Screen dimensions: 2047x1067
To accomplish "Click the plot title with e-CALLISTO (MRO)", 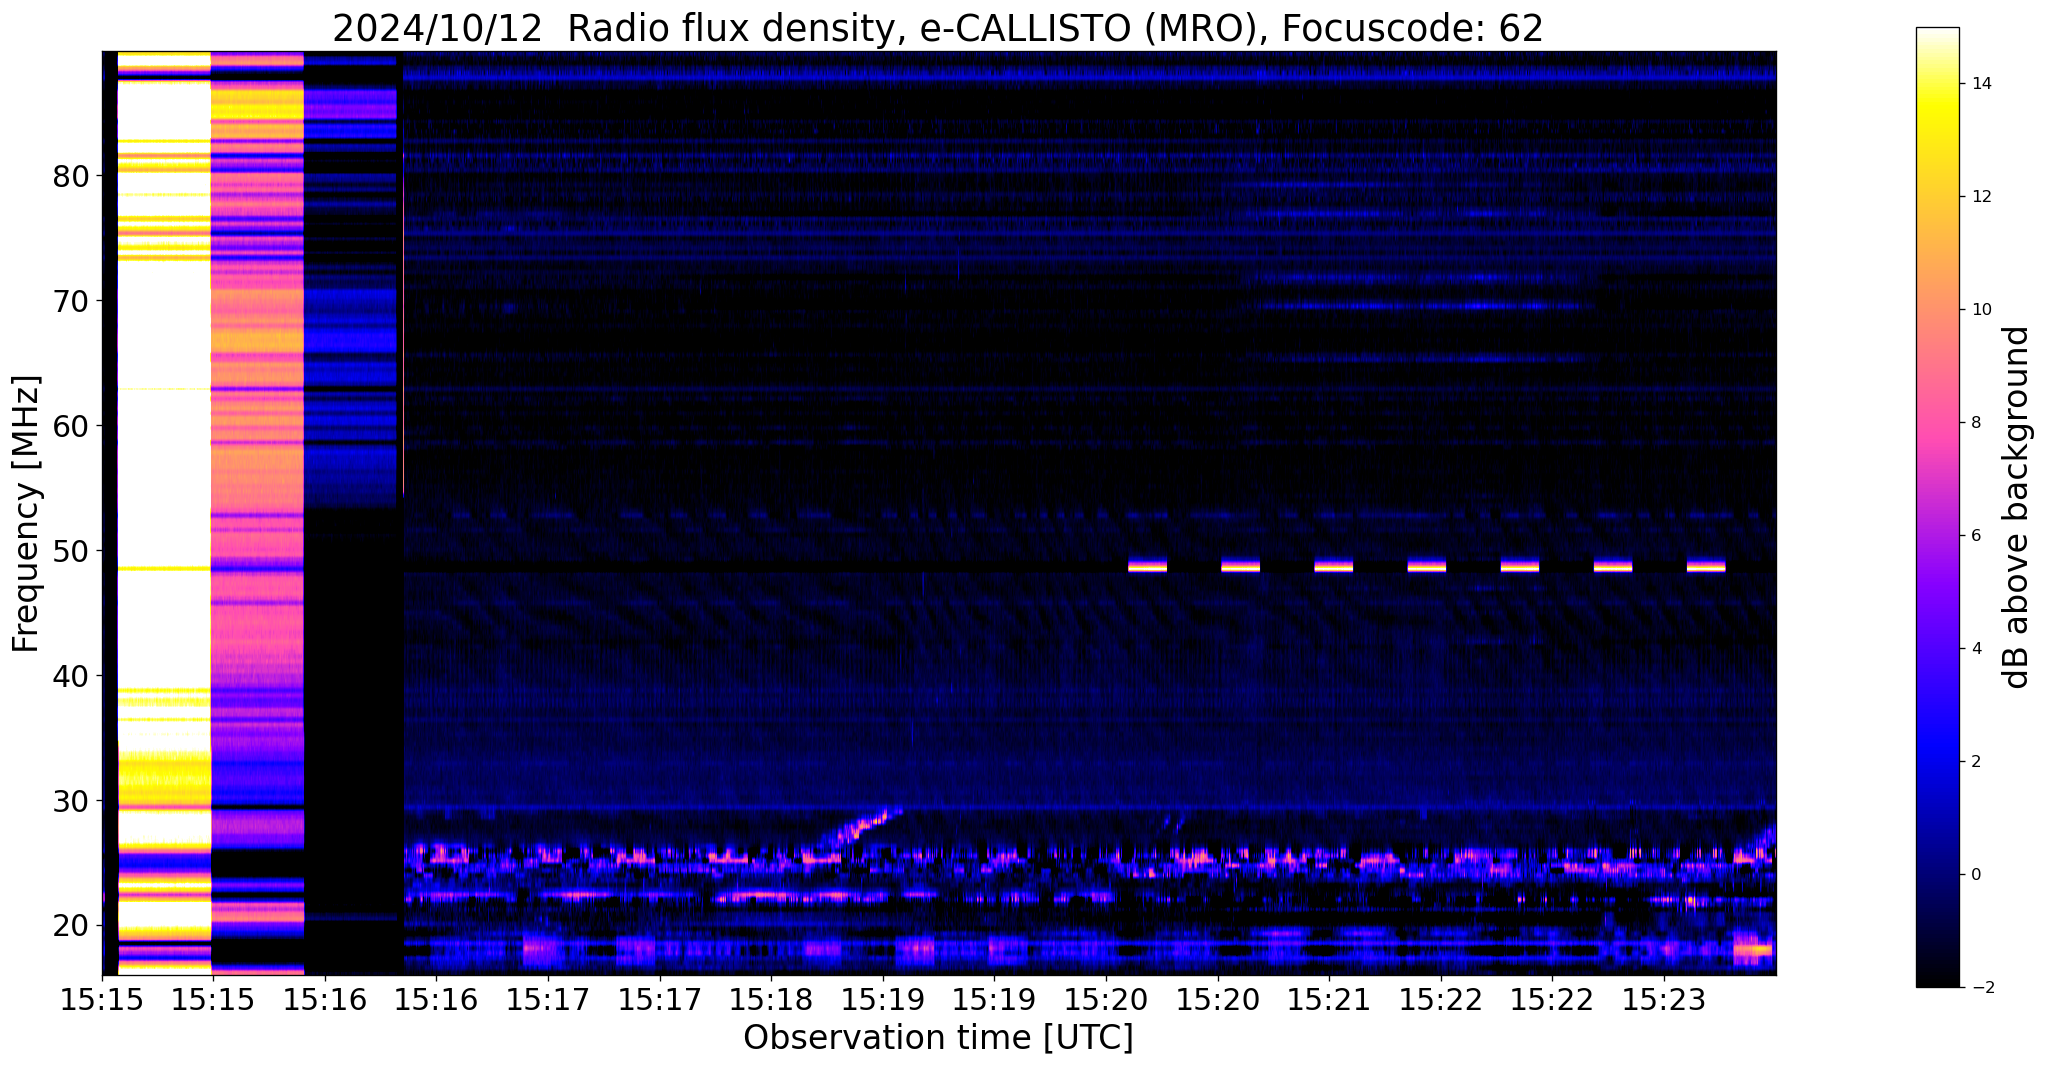I will coord(938,28).
